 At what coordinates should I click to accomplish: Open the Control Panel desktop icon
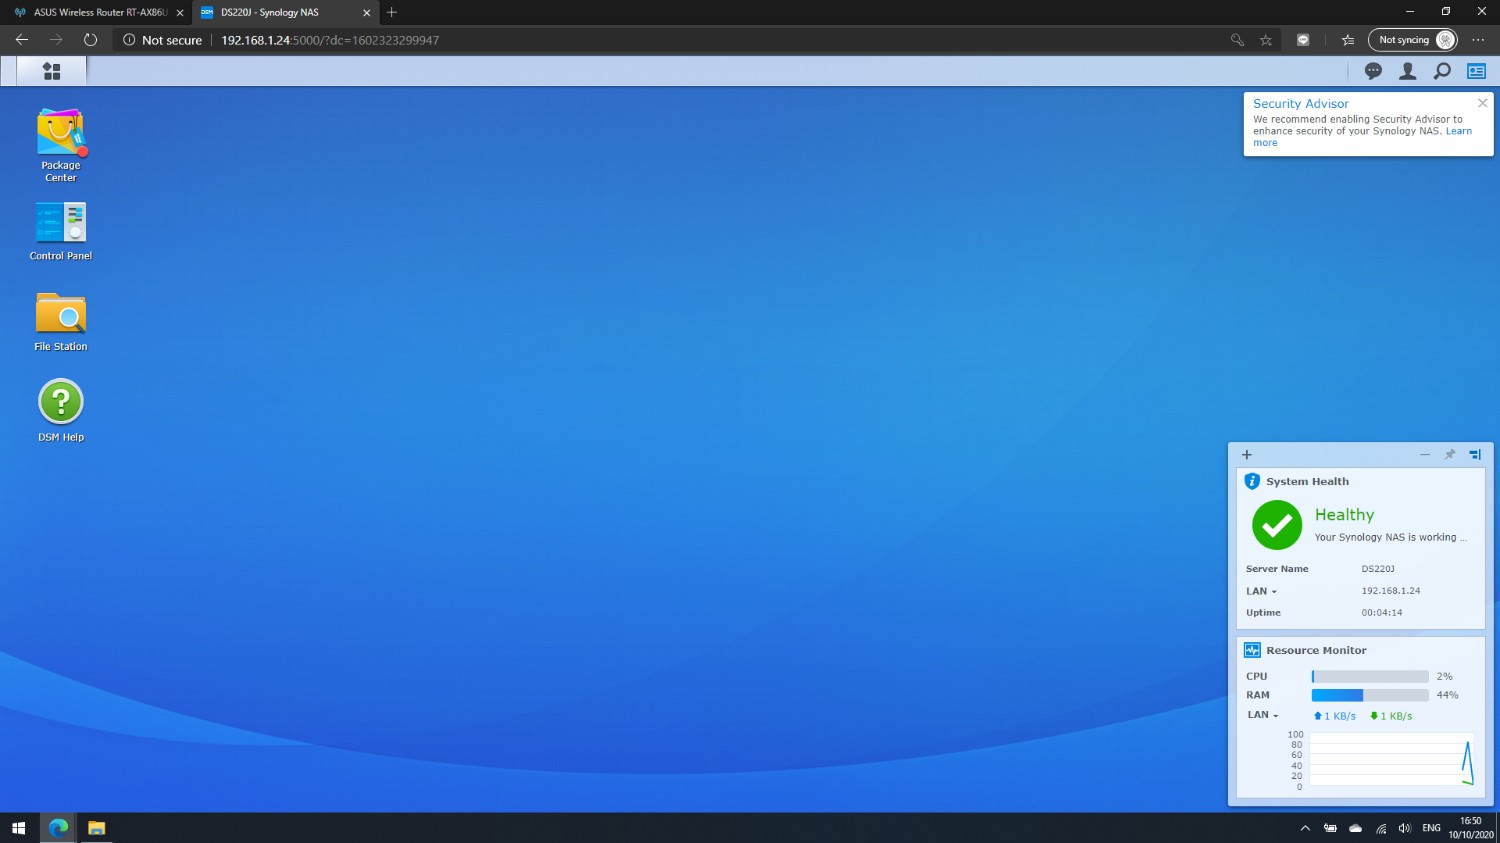(61, 231)
